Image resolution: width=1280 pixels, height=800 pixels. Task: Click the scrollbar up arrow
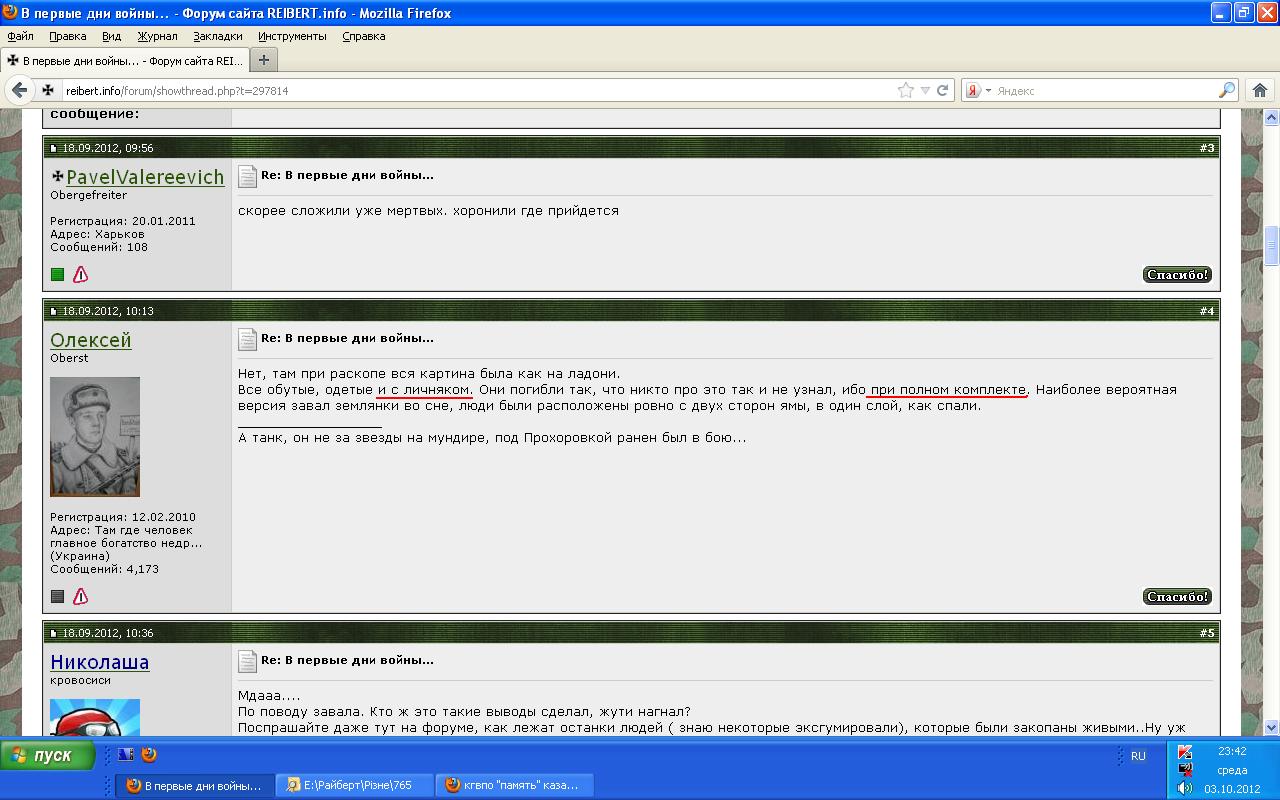(x=1272, y=116)
